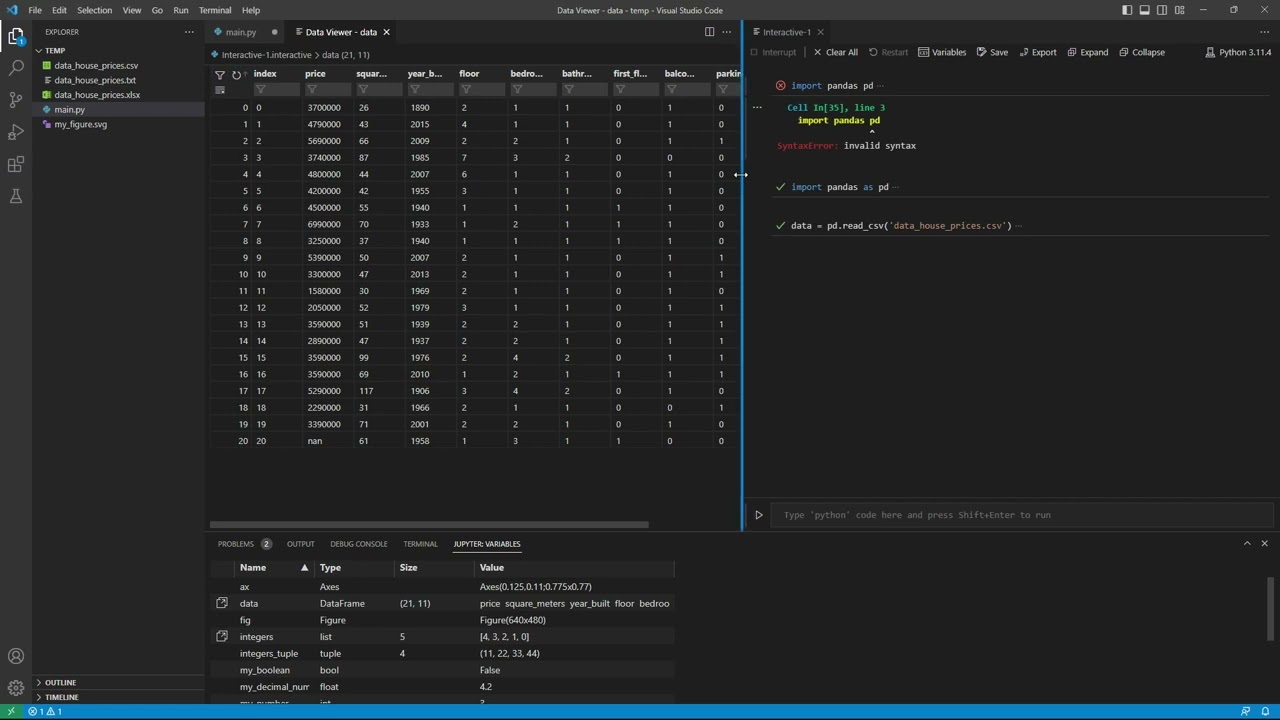Collapse all cells with Collapse button
This screenshot has height=720, width=1280.
[x=1142, y=52]
